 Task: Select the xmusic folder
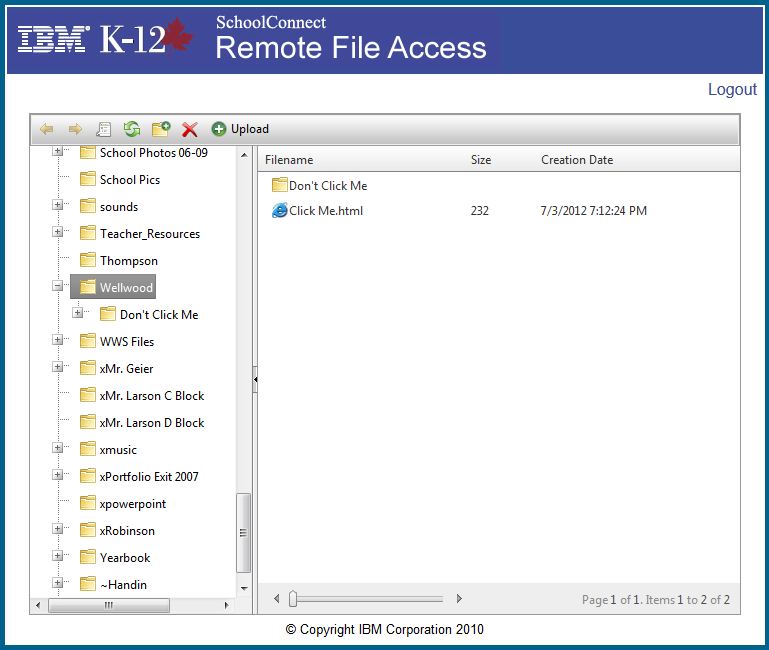(118, 450)
